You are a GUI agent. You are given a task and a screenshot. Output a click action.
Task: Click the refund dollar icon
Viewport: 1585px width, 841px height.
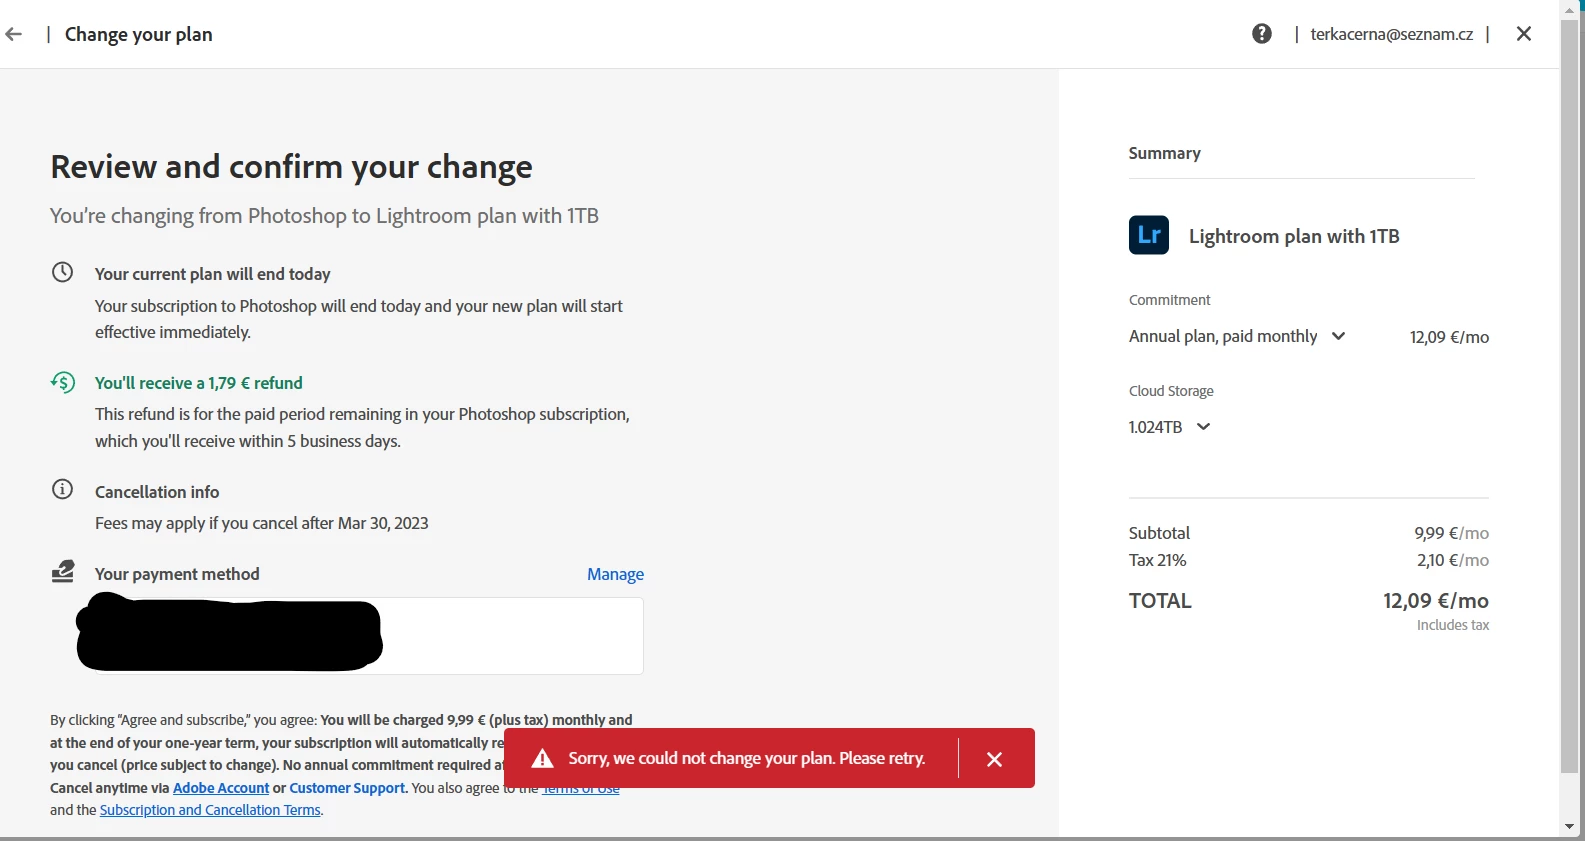click(x=62, y=382)
